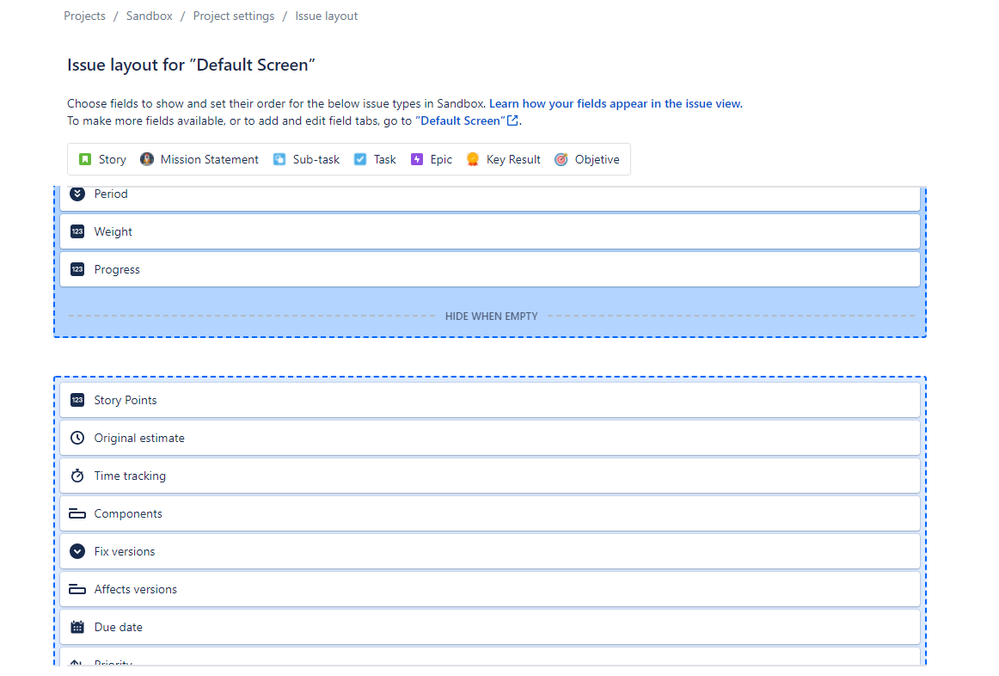This screenshot has width=999, height=676.
Task: Click the Story Points number icon
Action: 77,400
